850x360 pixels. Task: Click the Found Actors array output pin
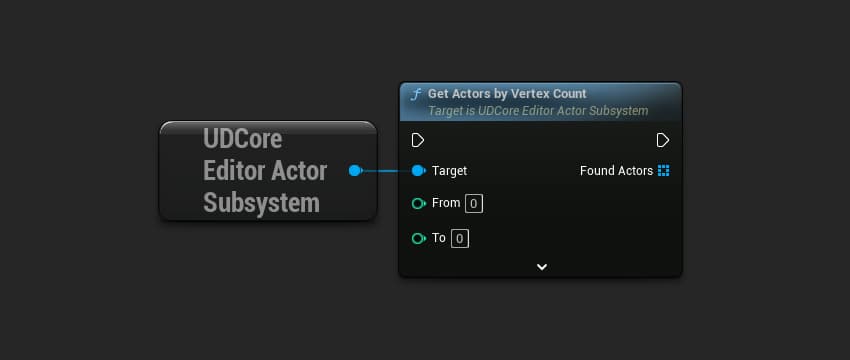pos(664,171)
